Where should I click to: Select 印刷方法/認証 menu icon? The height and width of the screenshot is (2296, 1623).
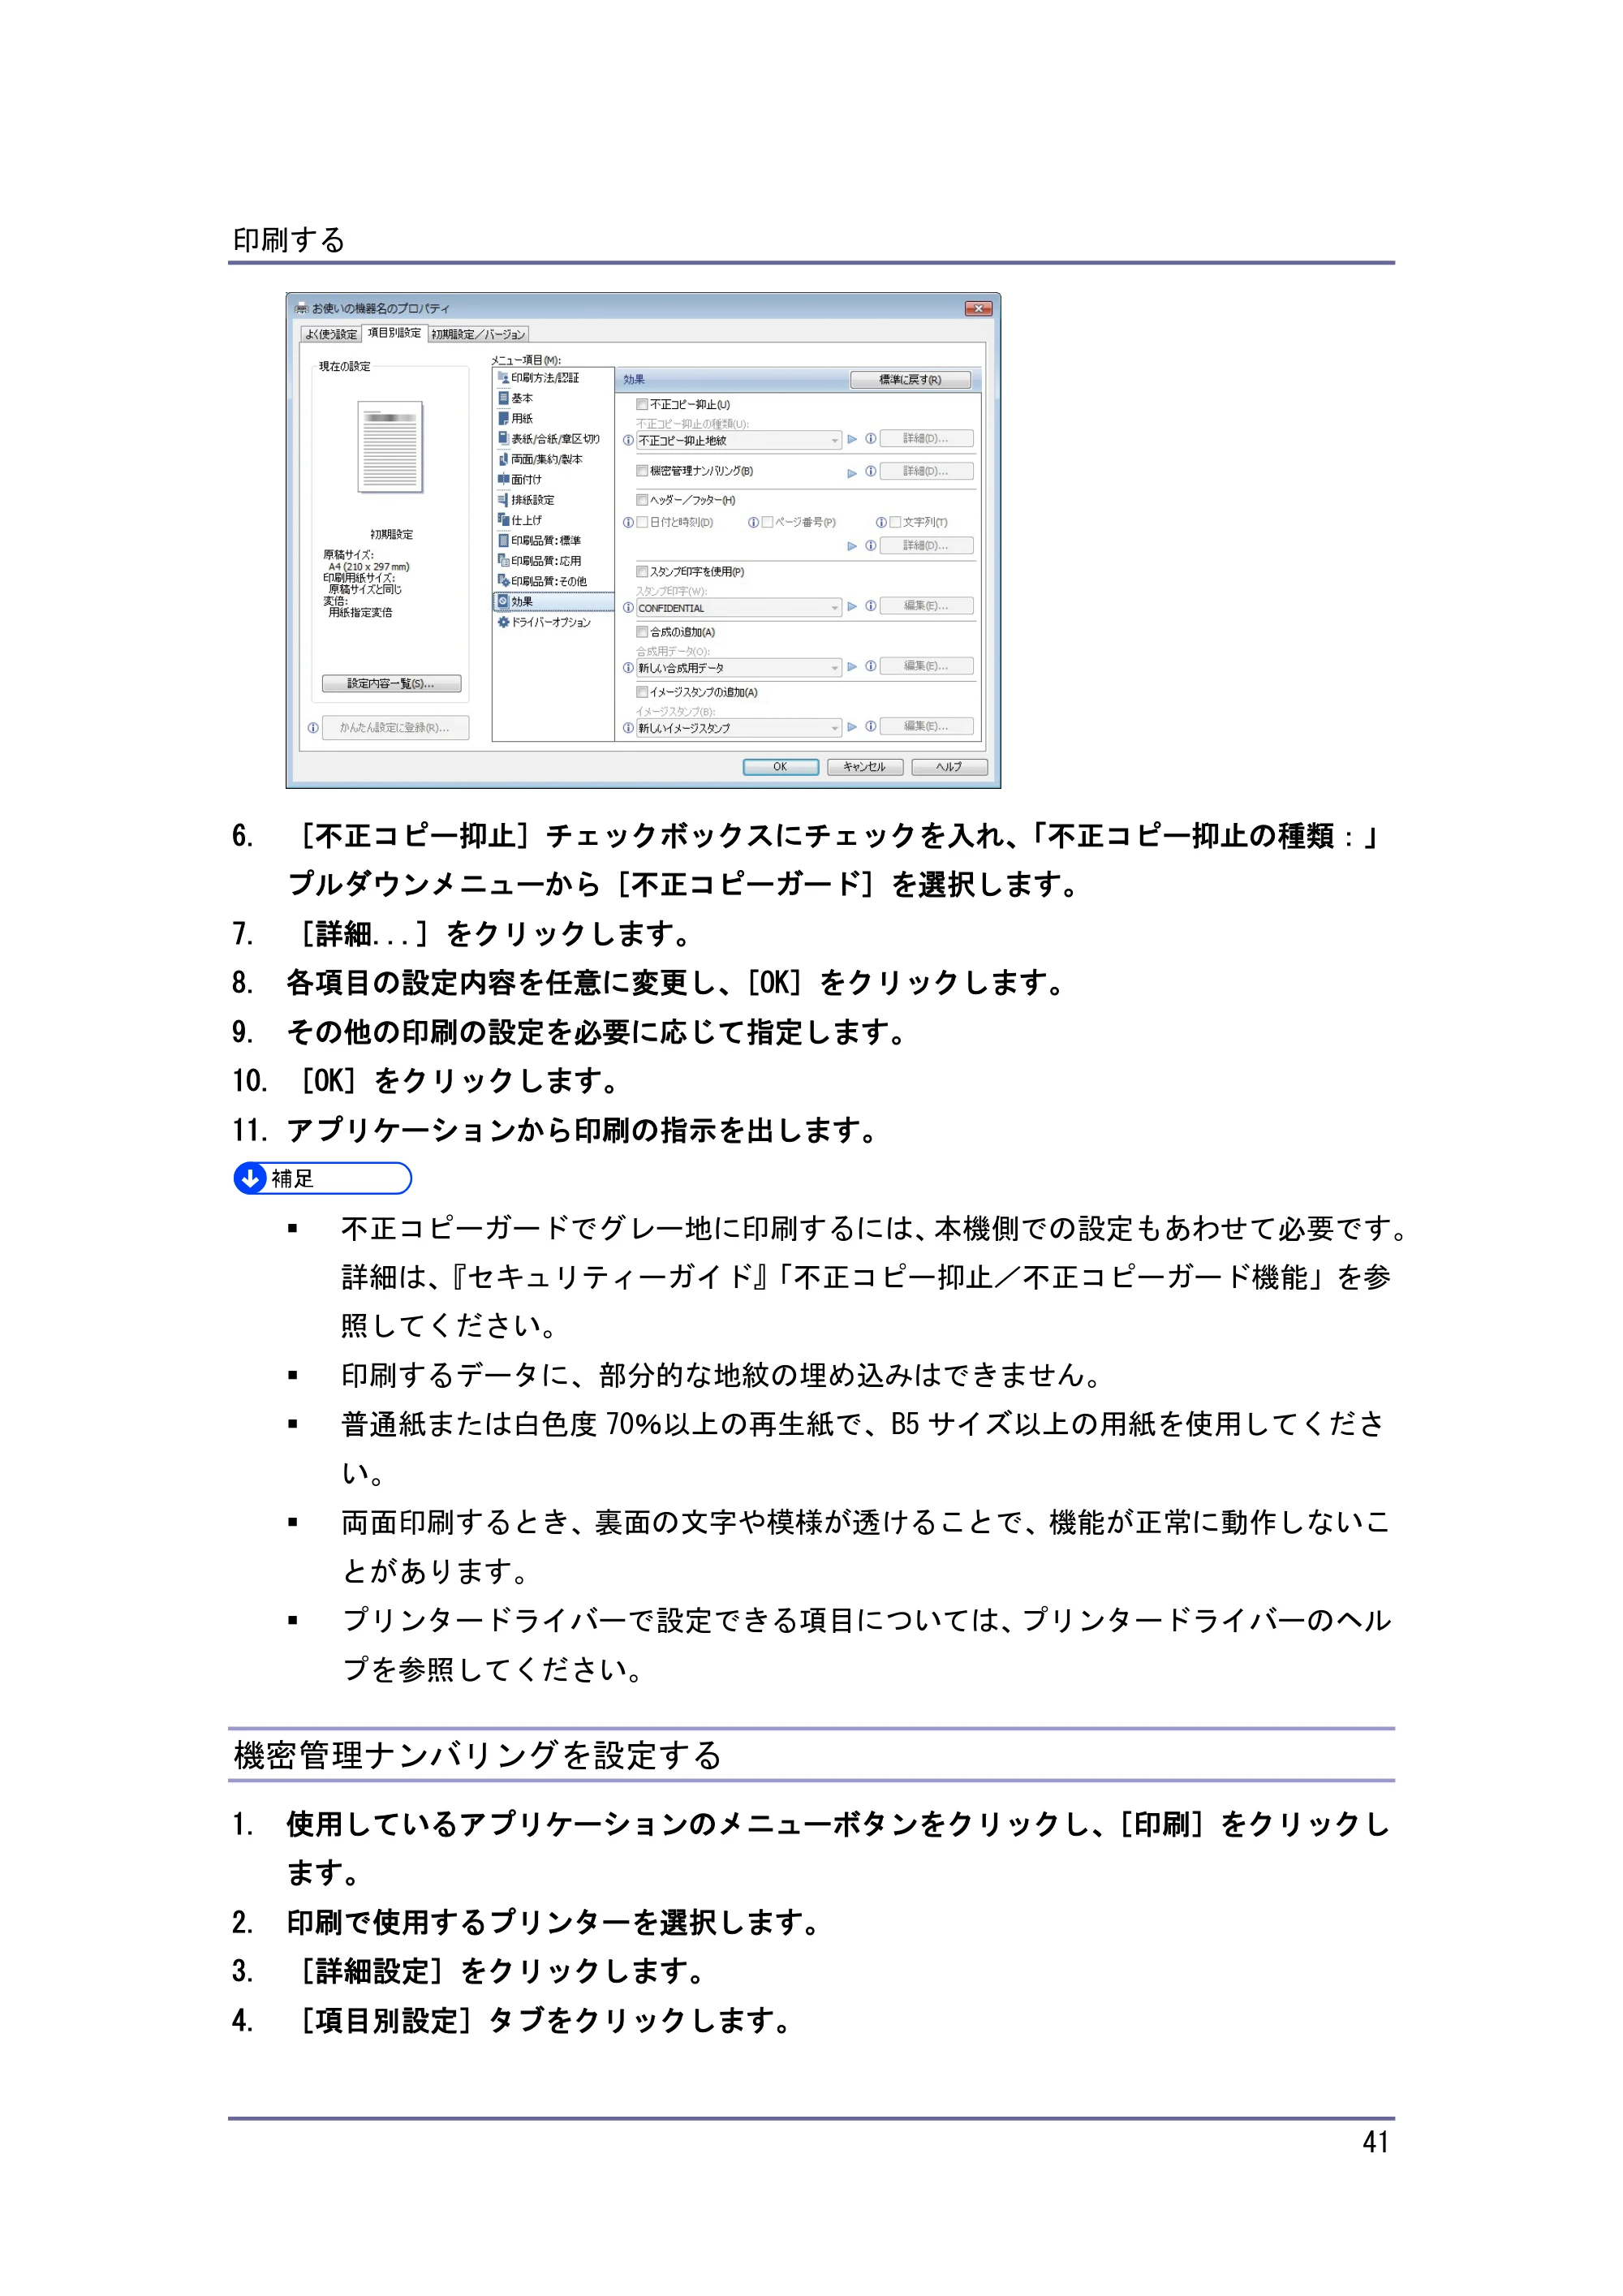pyautogui.click(x=503, y=377)
